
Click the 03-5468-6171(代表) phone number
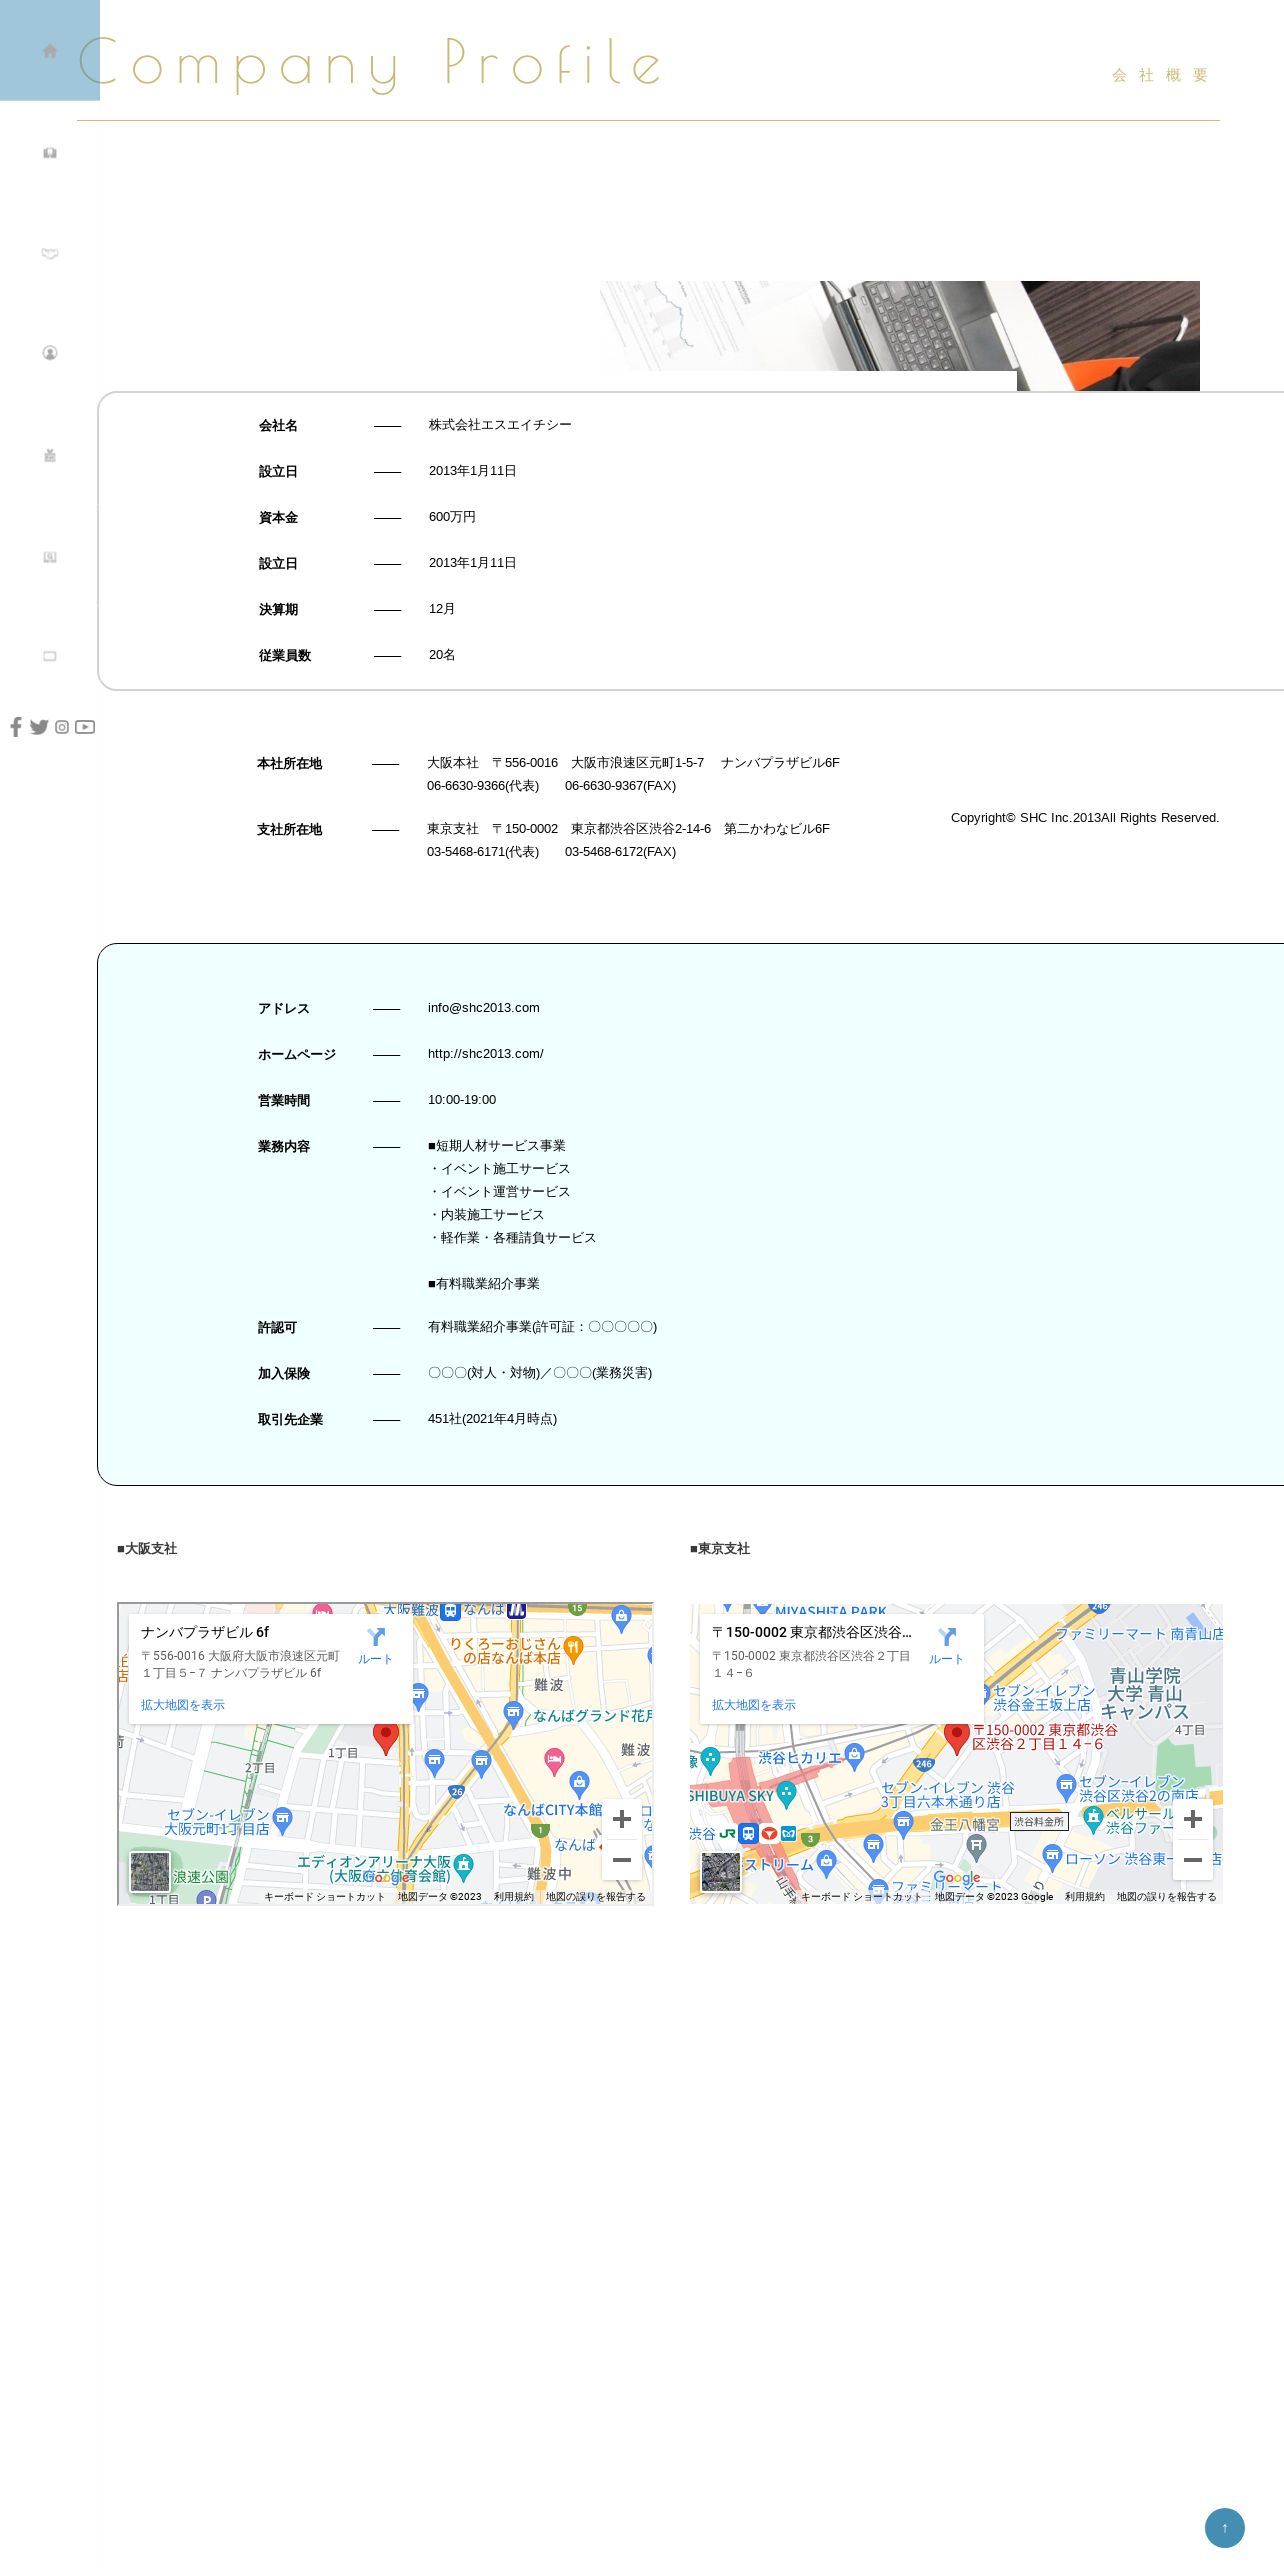(483, 852)
